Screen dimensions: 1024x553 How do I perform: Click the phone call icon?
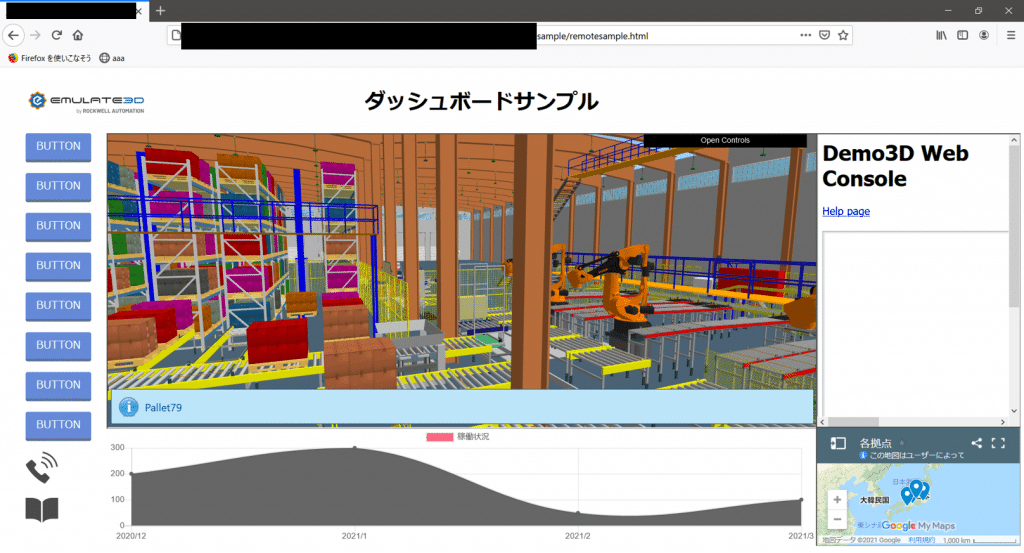42,467
